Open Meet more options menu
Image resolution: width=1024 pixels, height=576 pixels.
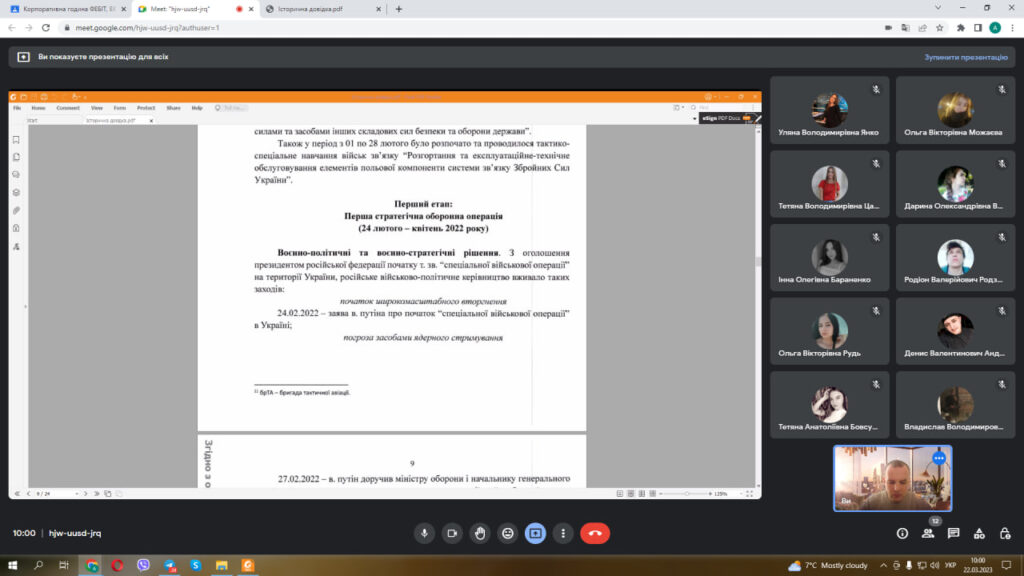click(563, 533)
